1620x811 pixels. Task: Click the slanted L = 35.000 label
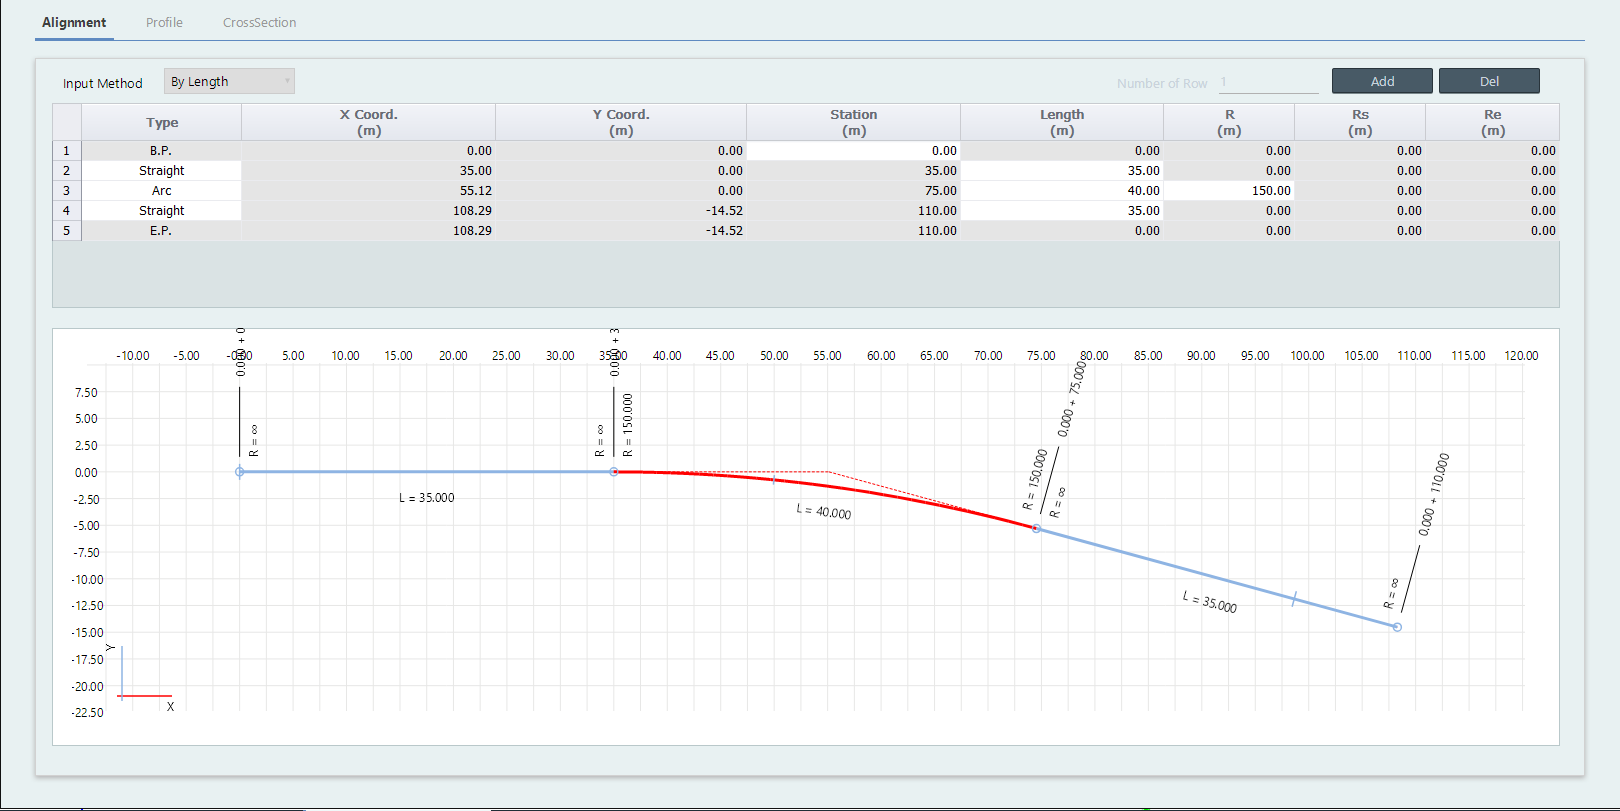(x=1210, y=601)
